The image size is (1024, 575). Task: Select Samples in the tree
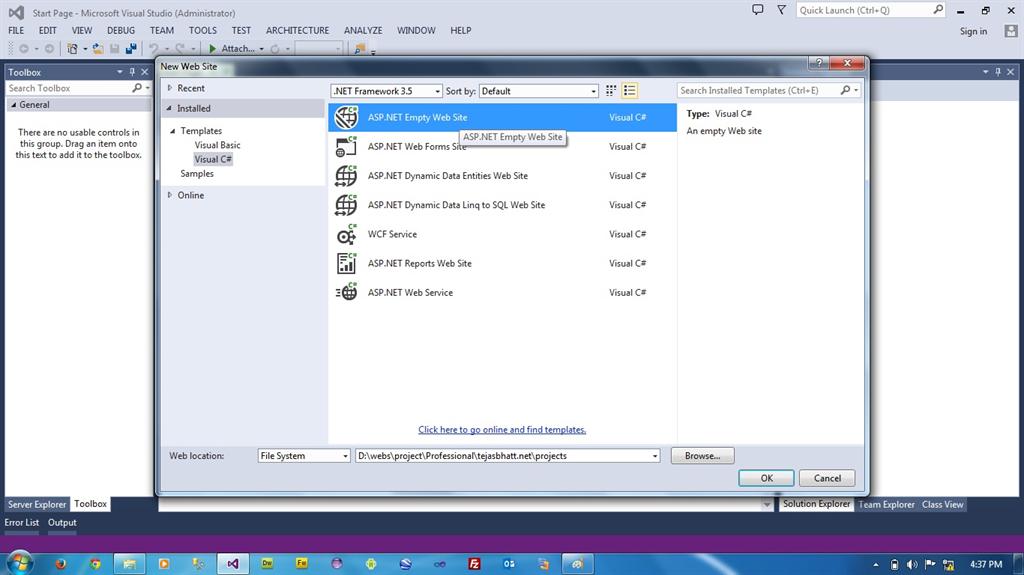pyautogui.click(x=197, y=174)
